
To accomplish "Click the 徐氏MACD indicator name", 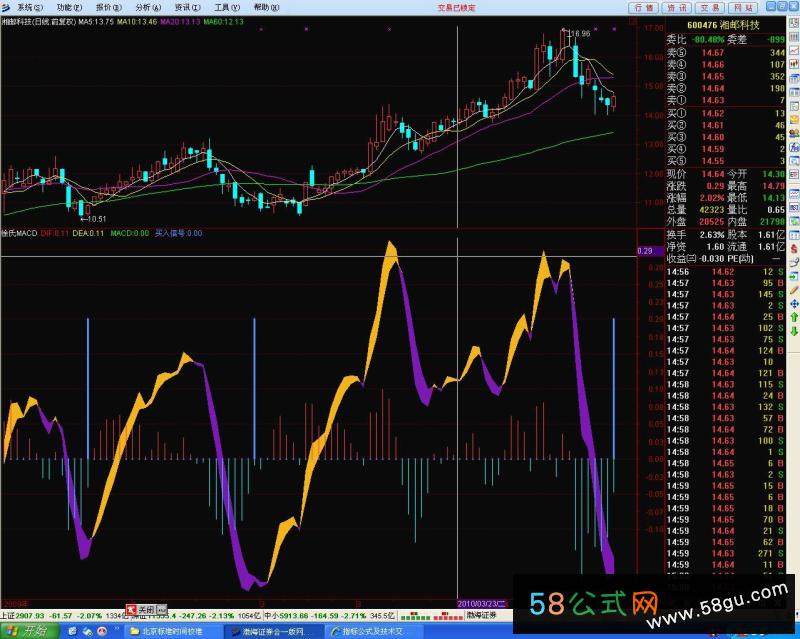I will (19, 233).
